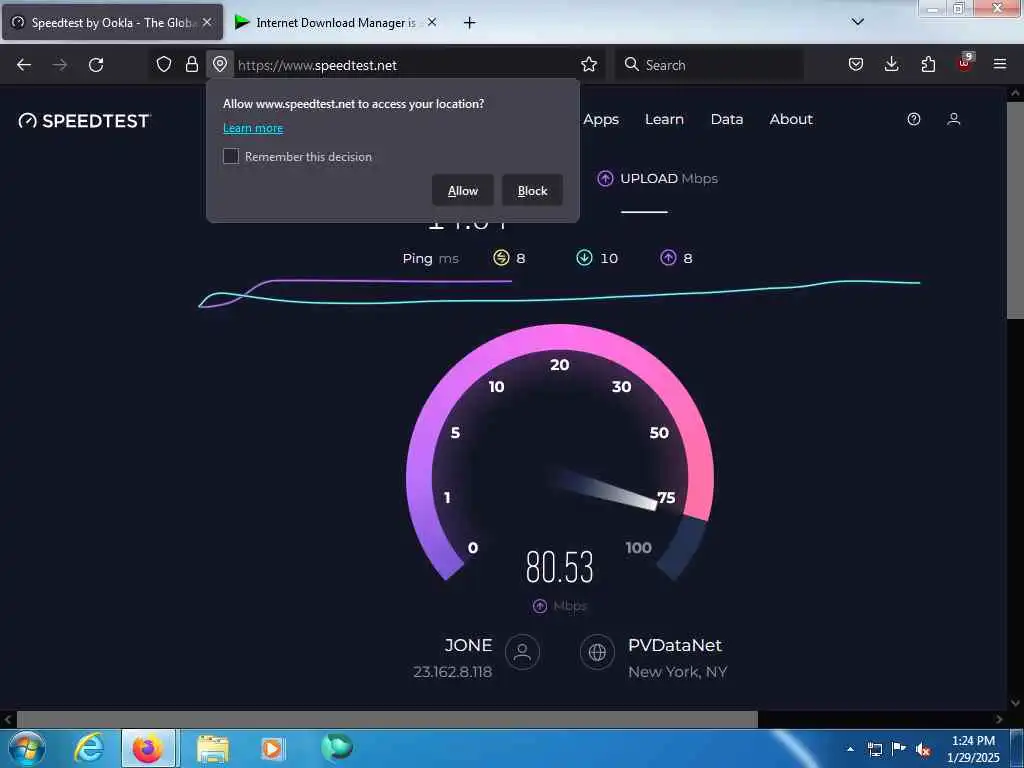
Task: Go back using the browser back arrow
Action: tap(24, 65)
